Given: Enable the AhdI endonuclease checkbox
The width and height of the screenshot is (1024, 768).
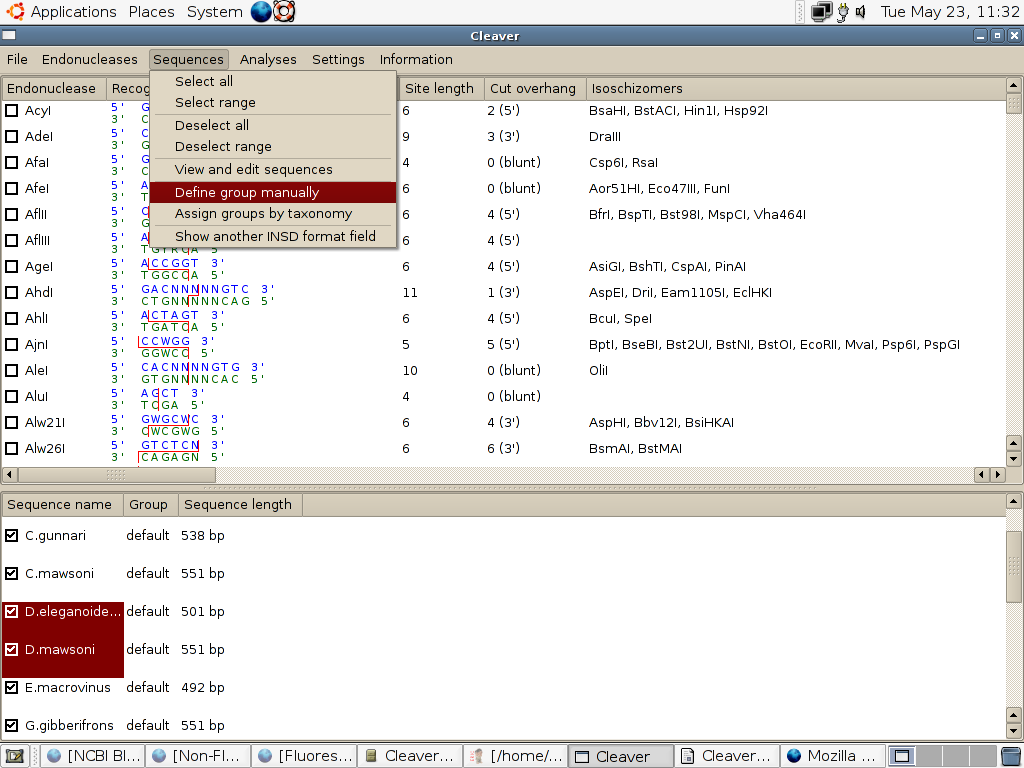Looking at the screenshot, I should click(x=12, y=293).
